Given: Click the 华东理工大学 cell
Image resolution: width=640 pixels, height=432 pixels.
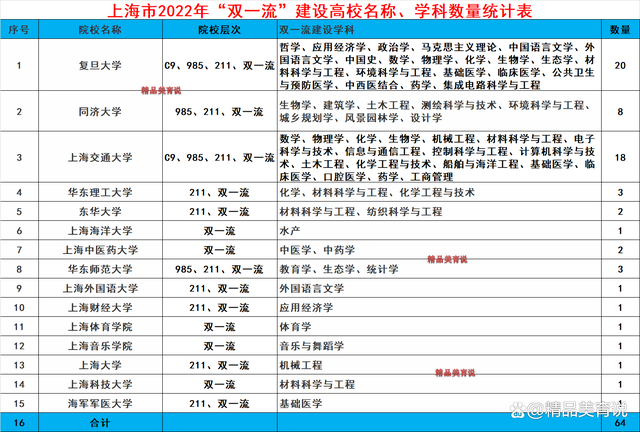Looking at the screenshot, I should point(100,192).
